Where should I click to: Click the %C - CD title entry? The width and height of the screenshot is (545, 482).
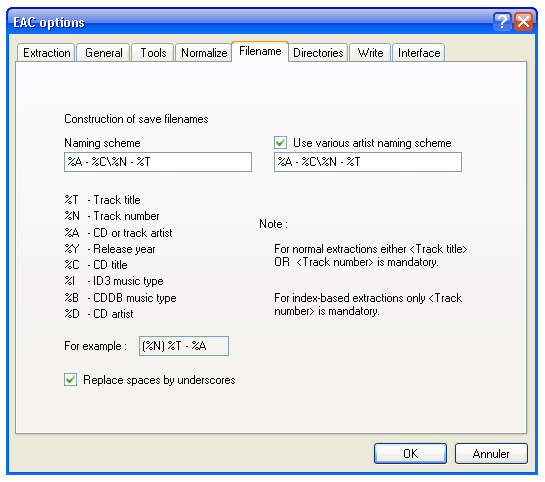96,265
